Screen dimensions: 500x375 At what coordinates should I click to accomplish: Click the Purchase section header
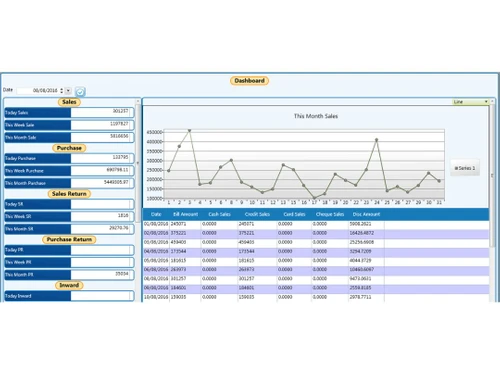69,148
